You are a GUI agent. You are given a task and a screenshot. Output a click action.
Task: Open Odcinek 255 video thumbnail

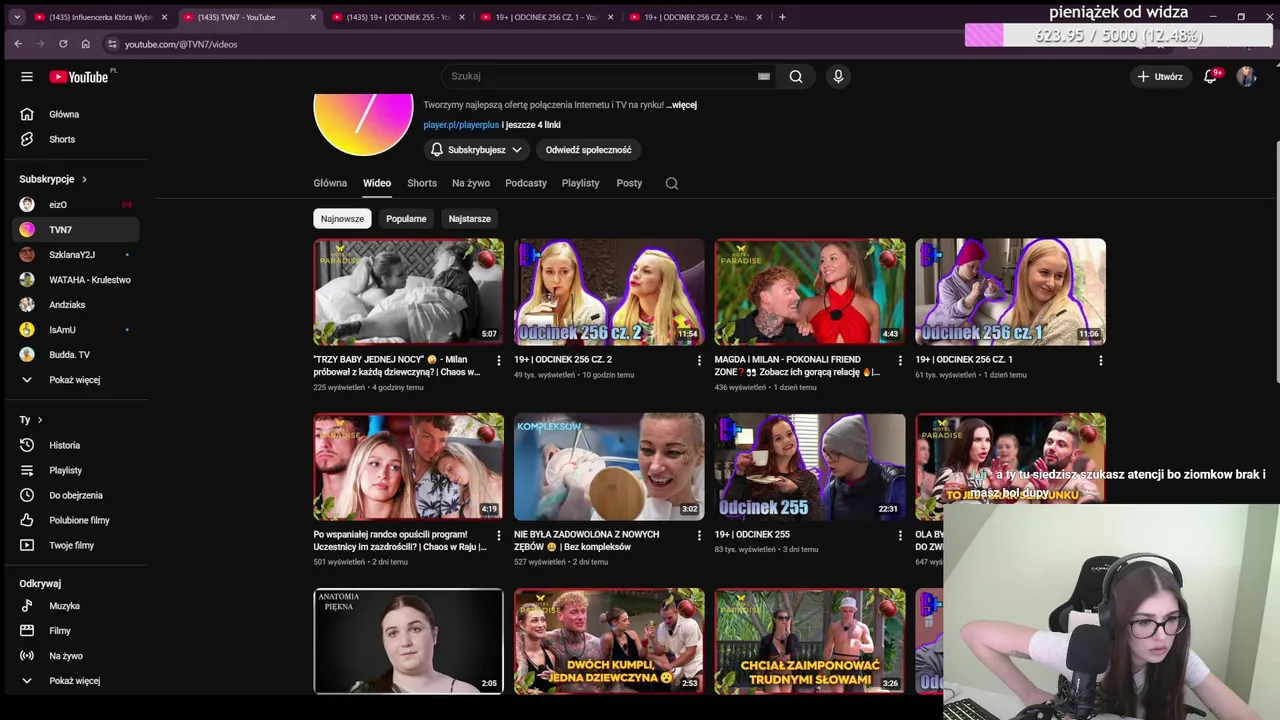(810, 467)
